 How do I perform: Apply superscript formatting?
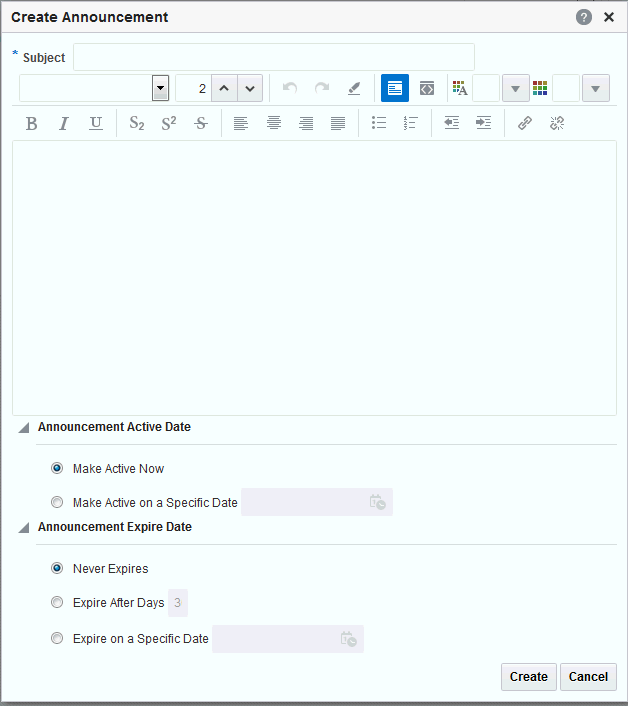169,123
